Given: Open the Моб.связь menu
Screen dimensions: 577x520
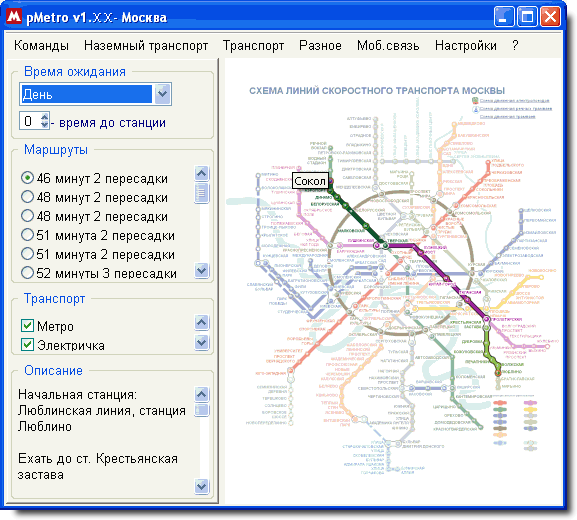Looking at the screenshot, I should 388,46.
